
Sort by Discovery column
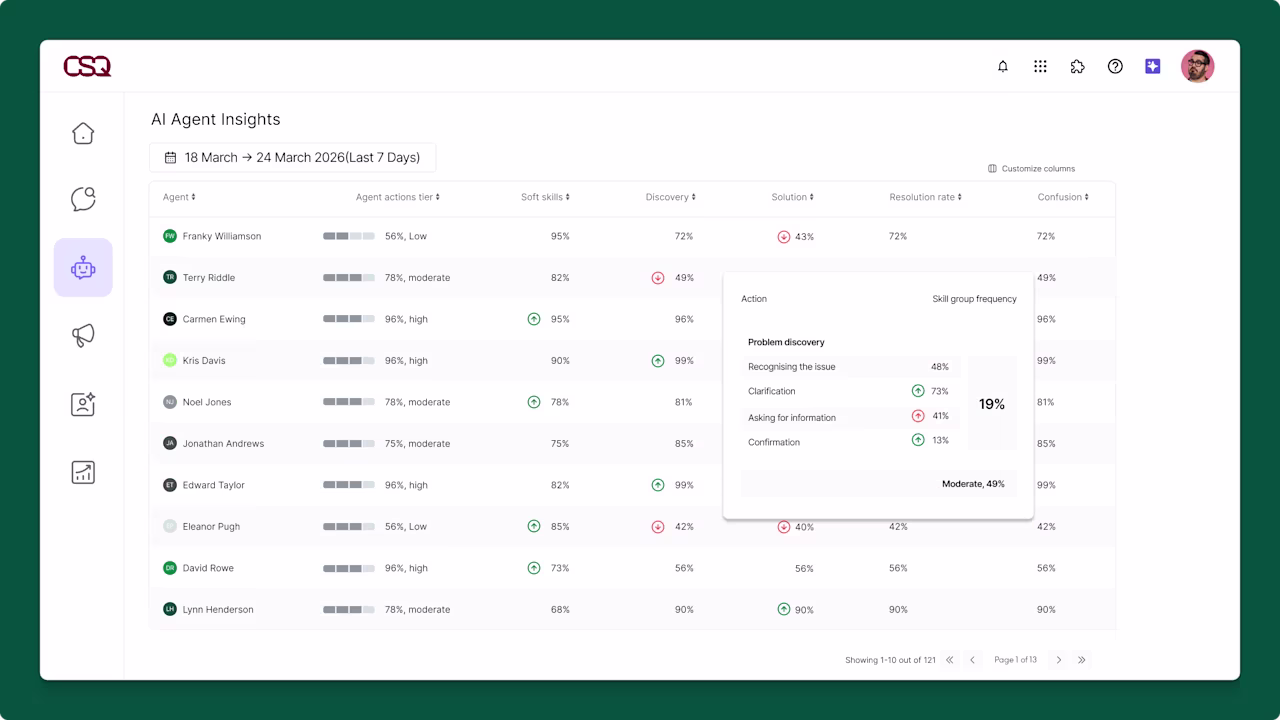click(x=670, y=197)
